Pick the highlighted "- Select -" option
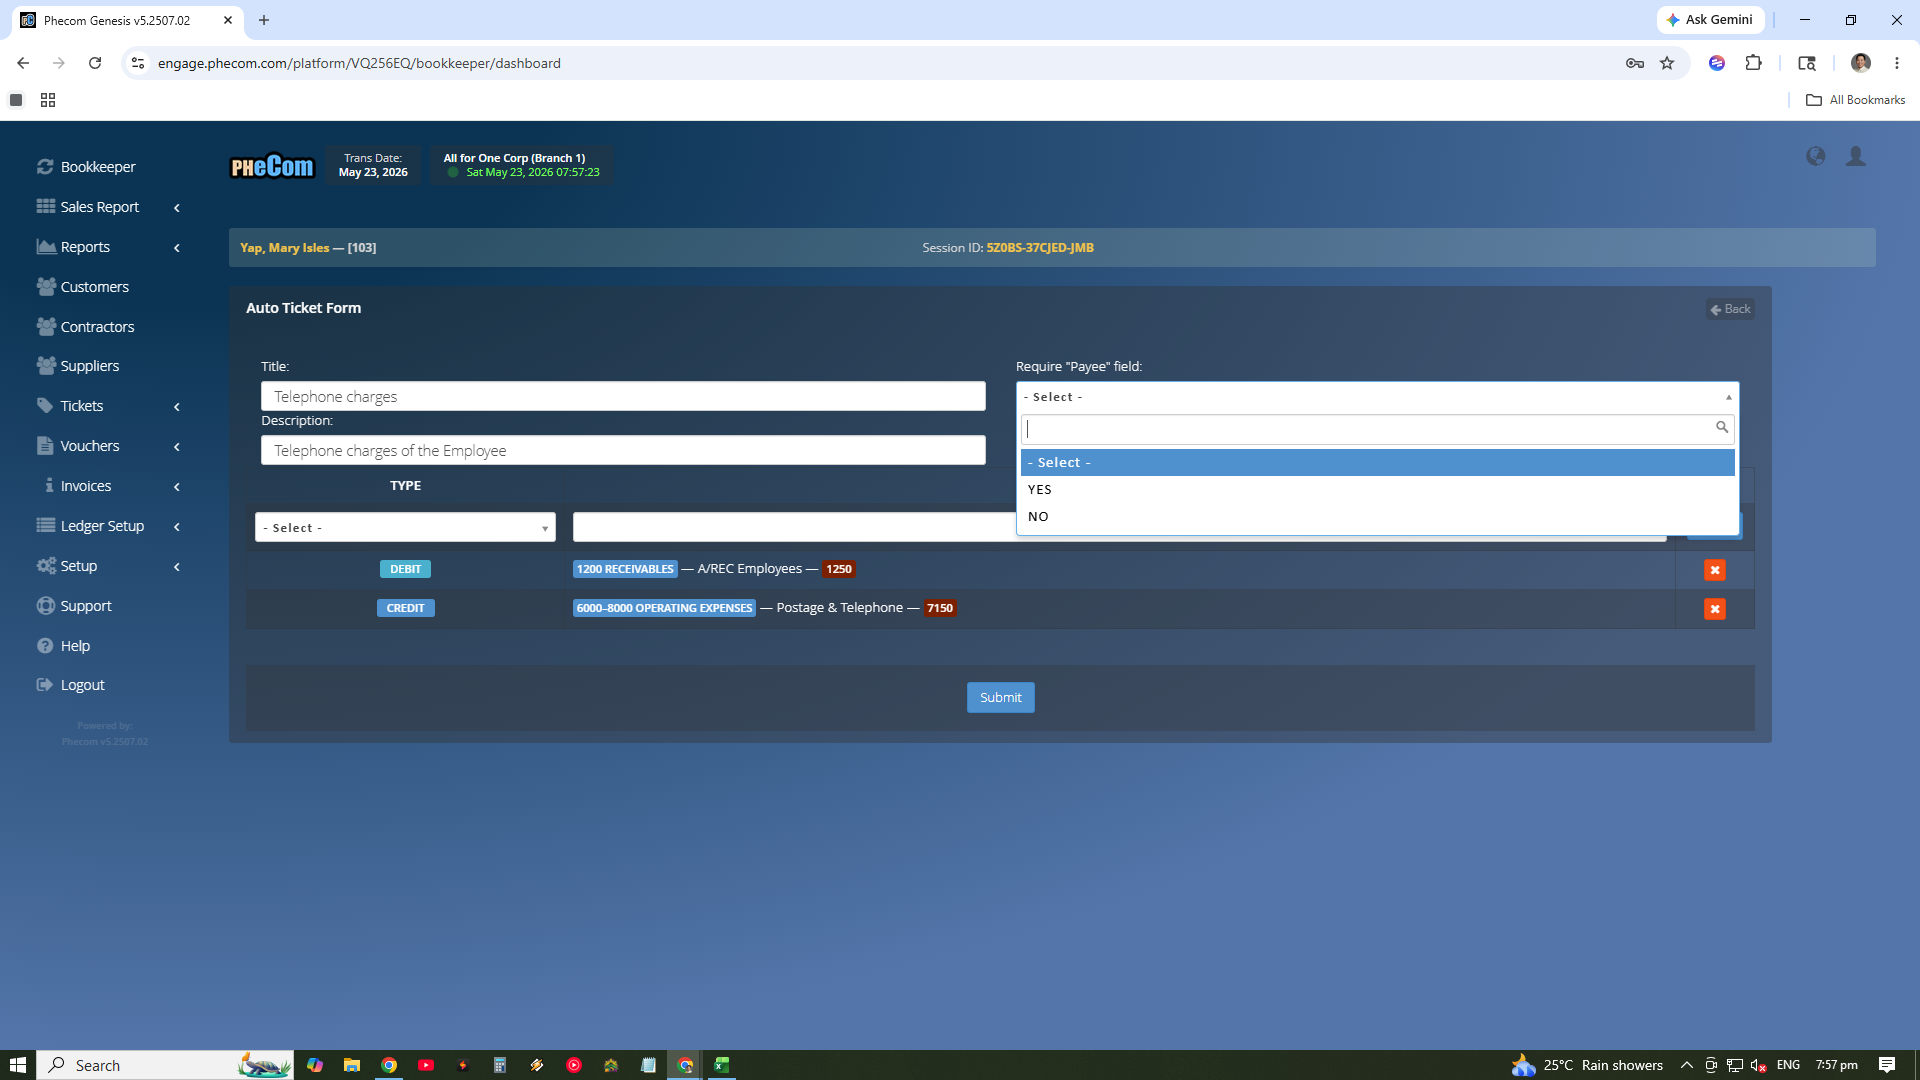Screen dimensions: 1920x1080 (x=1377, y=462)
